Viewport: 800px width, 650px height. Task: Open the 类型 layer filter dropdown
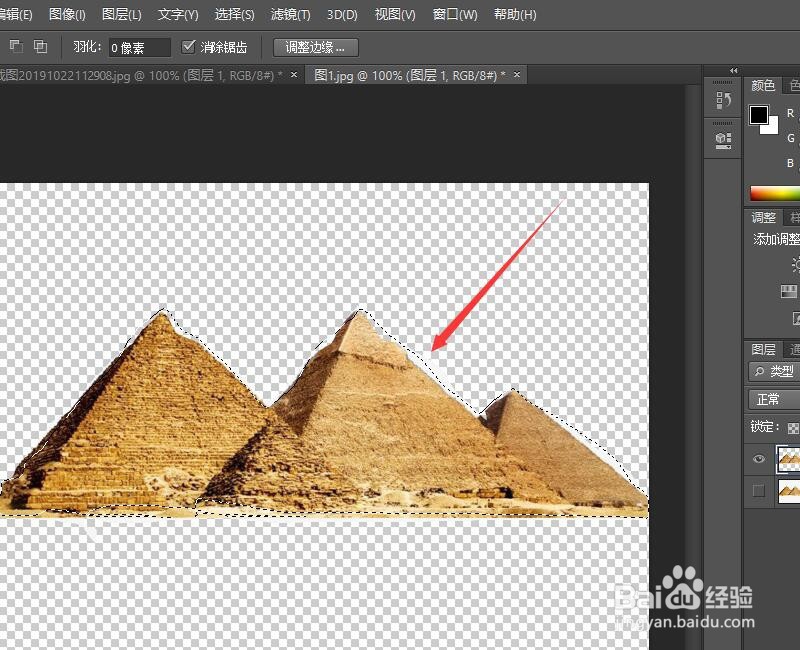point(774,371)
